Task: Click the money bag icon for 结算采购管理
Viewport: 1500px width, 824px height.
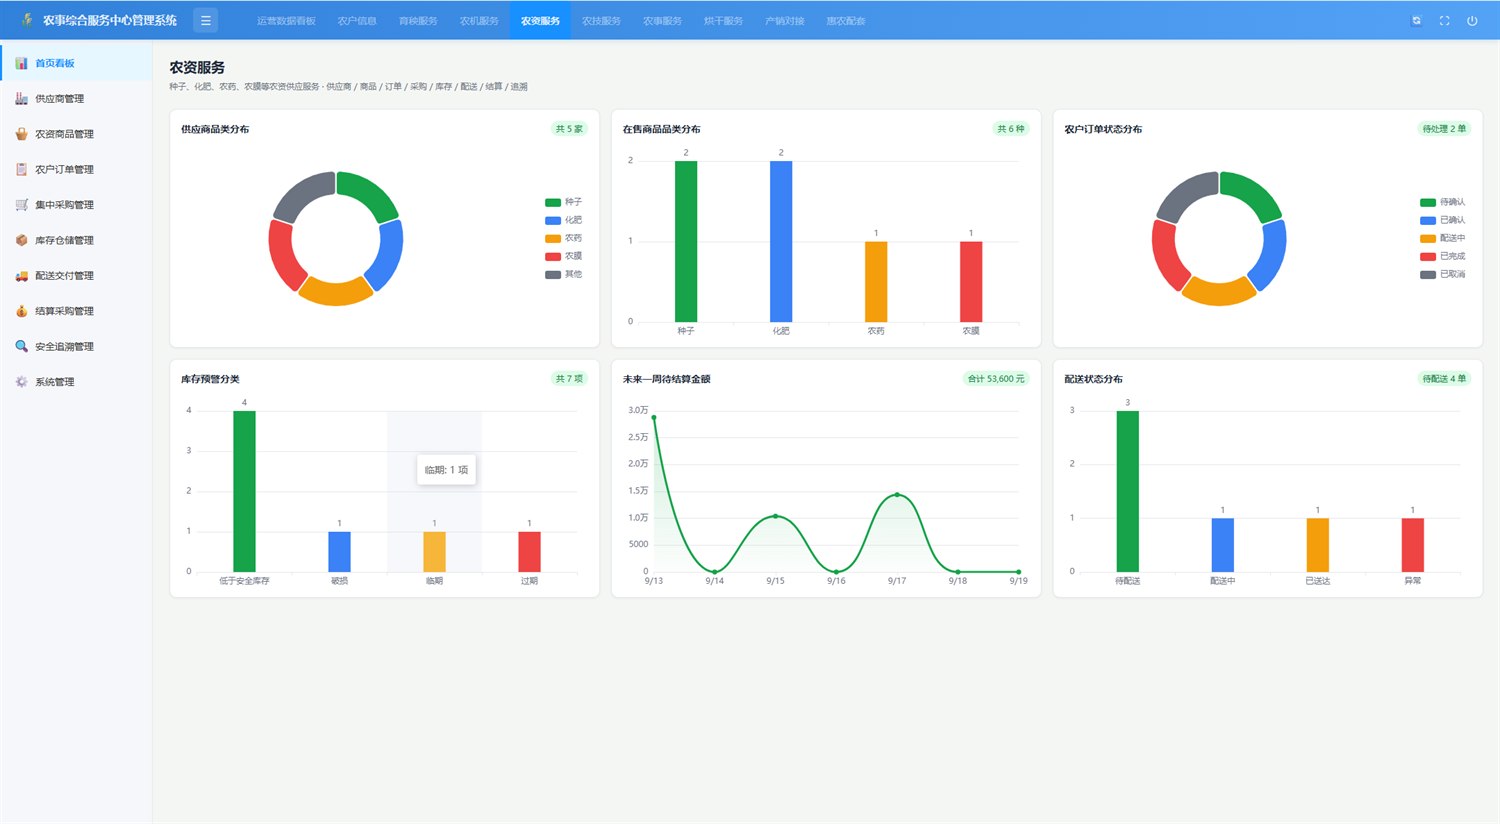Action: click(x=21, y=311)
